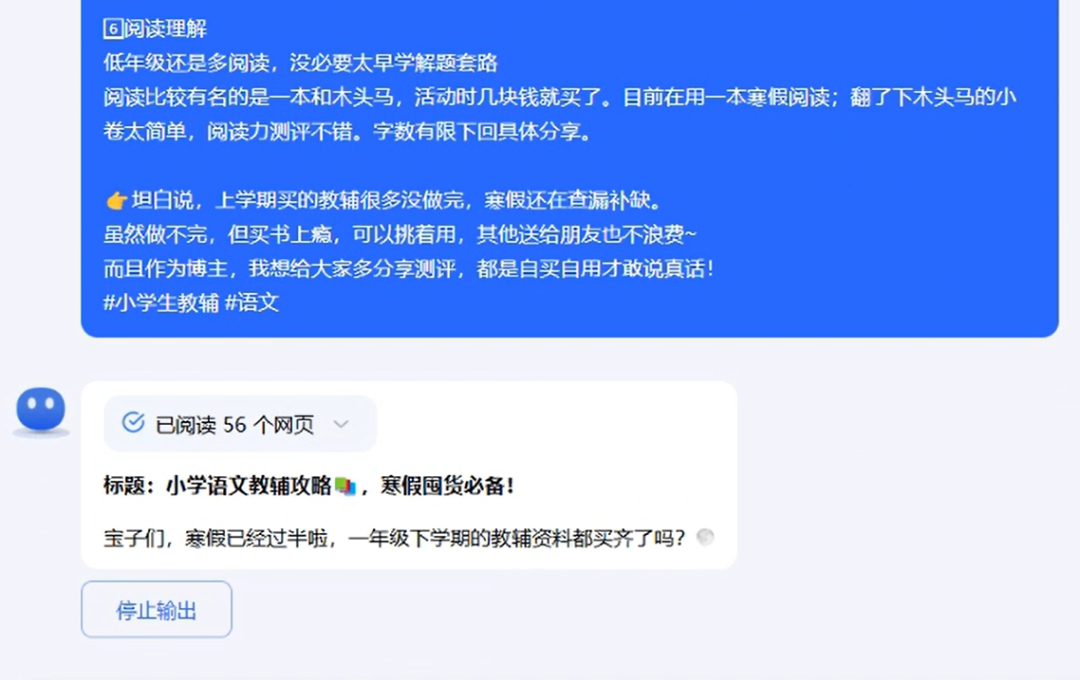Click the pointing hand emoji before 坦白说
The width and height of the screenshot is (1080, 680).
[116, 200]
